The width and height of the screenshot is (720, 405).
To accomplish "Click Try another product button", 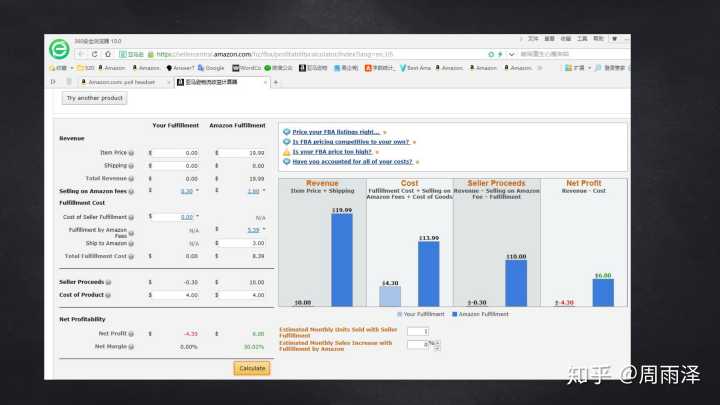I will [x=95, y=98].
